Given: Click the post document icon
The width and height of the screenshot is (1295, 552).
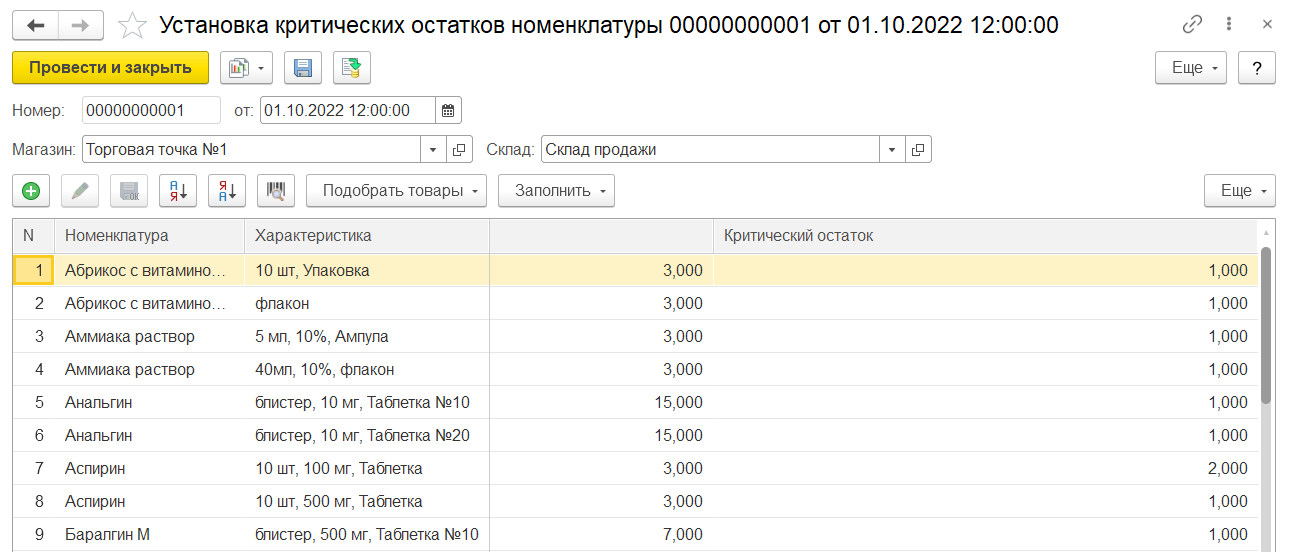Looking at the screenshot, I should point(352,68).
